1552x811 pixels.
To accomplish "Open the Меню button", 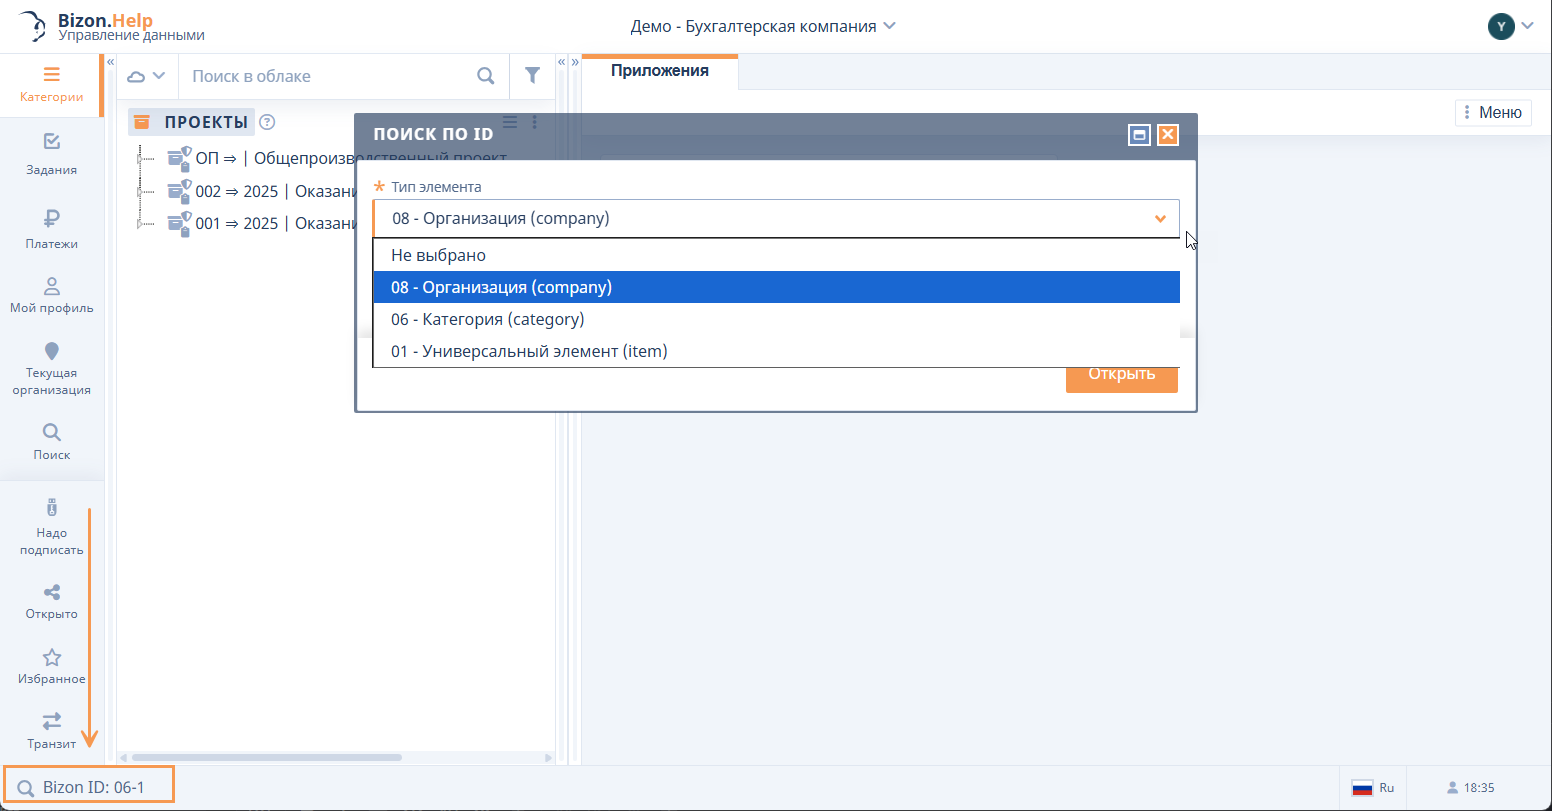I will pos(1493,113).
